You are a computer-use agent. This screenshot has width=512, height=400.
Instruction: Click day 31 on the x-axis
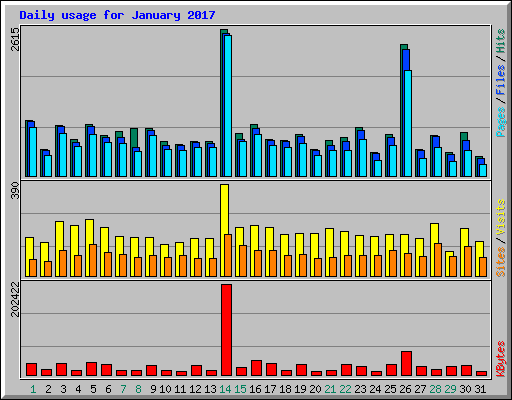pos(480,389)
